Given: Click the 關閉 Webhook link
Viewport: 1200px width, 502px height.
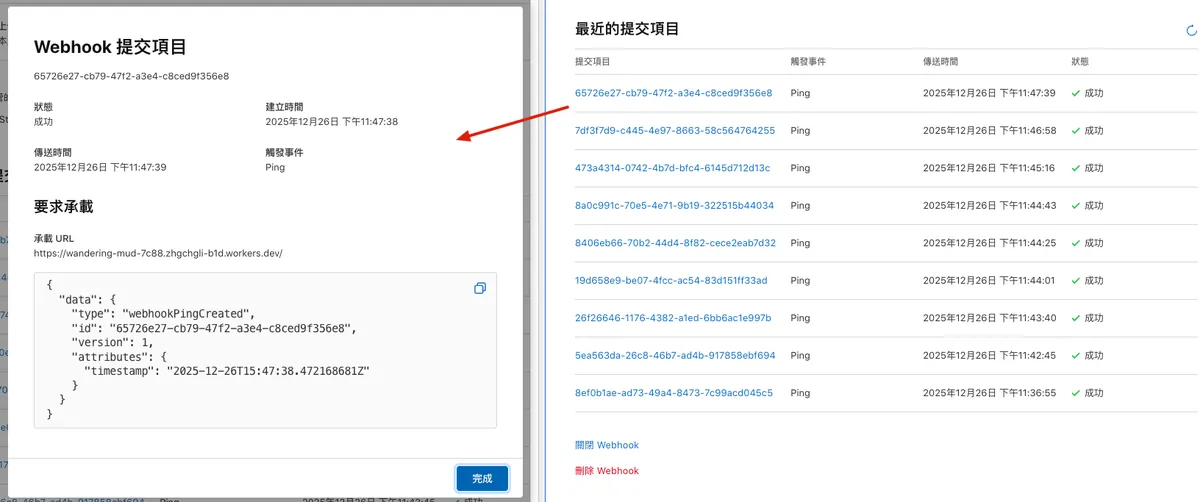Looking at the screenshot, I should pos(606,445).
